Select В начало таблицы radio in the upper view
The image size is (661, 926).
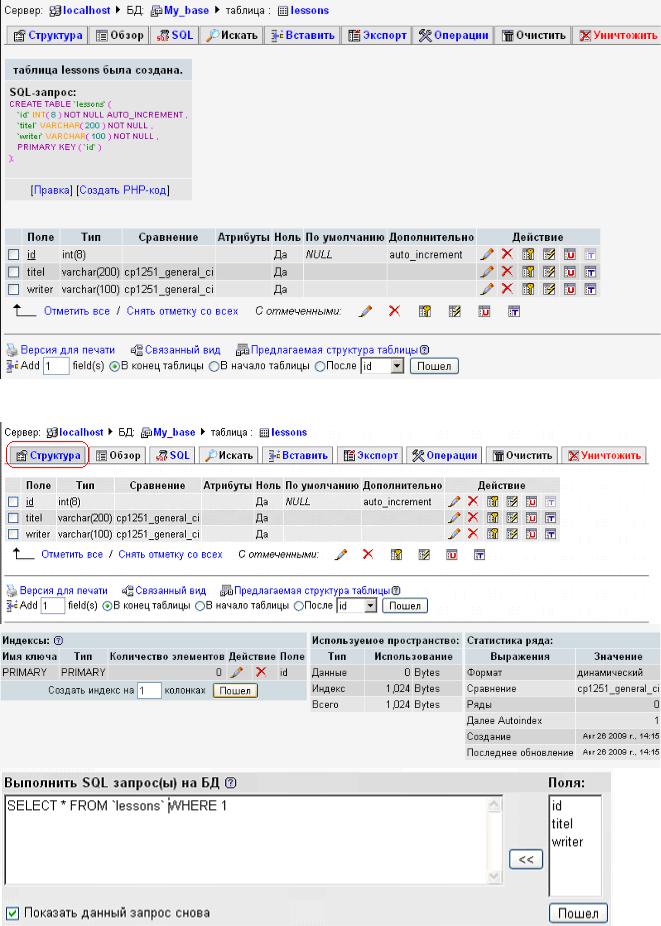pos(214,366)
